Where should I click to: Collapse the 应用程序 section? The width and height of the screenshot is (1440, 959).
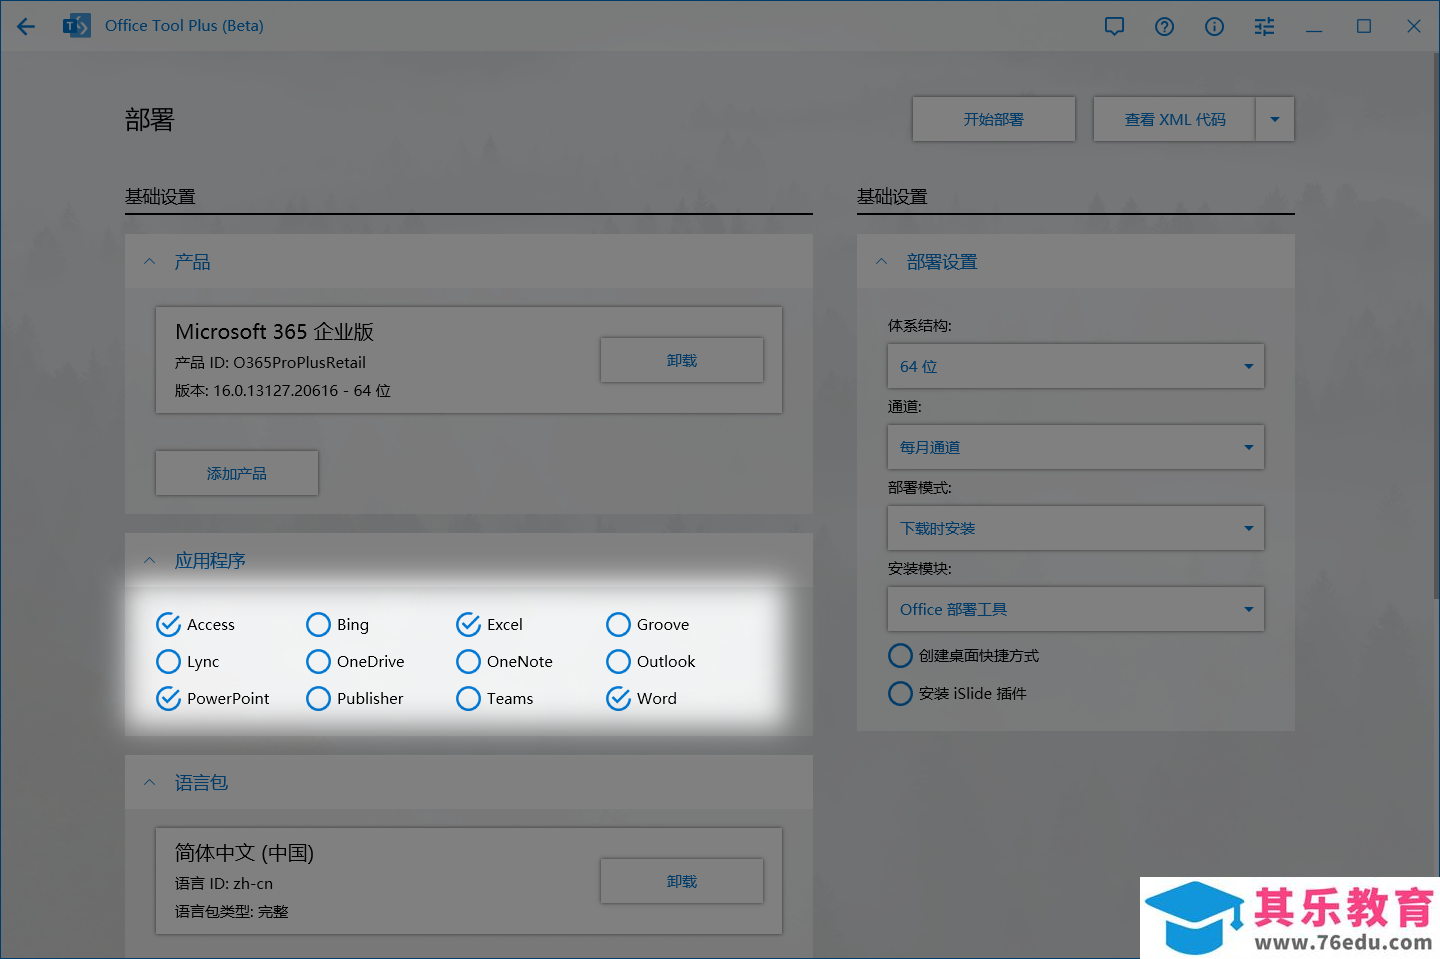click(x=150, y=560)
